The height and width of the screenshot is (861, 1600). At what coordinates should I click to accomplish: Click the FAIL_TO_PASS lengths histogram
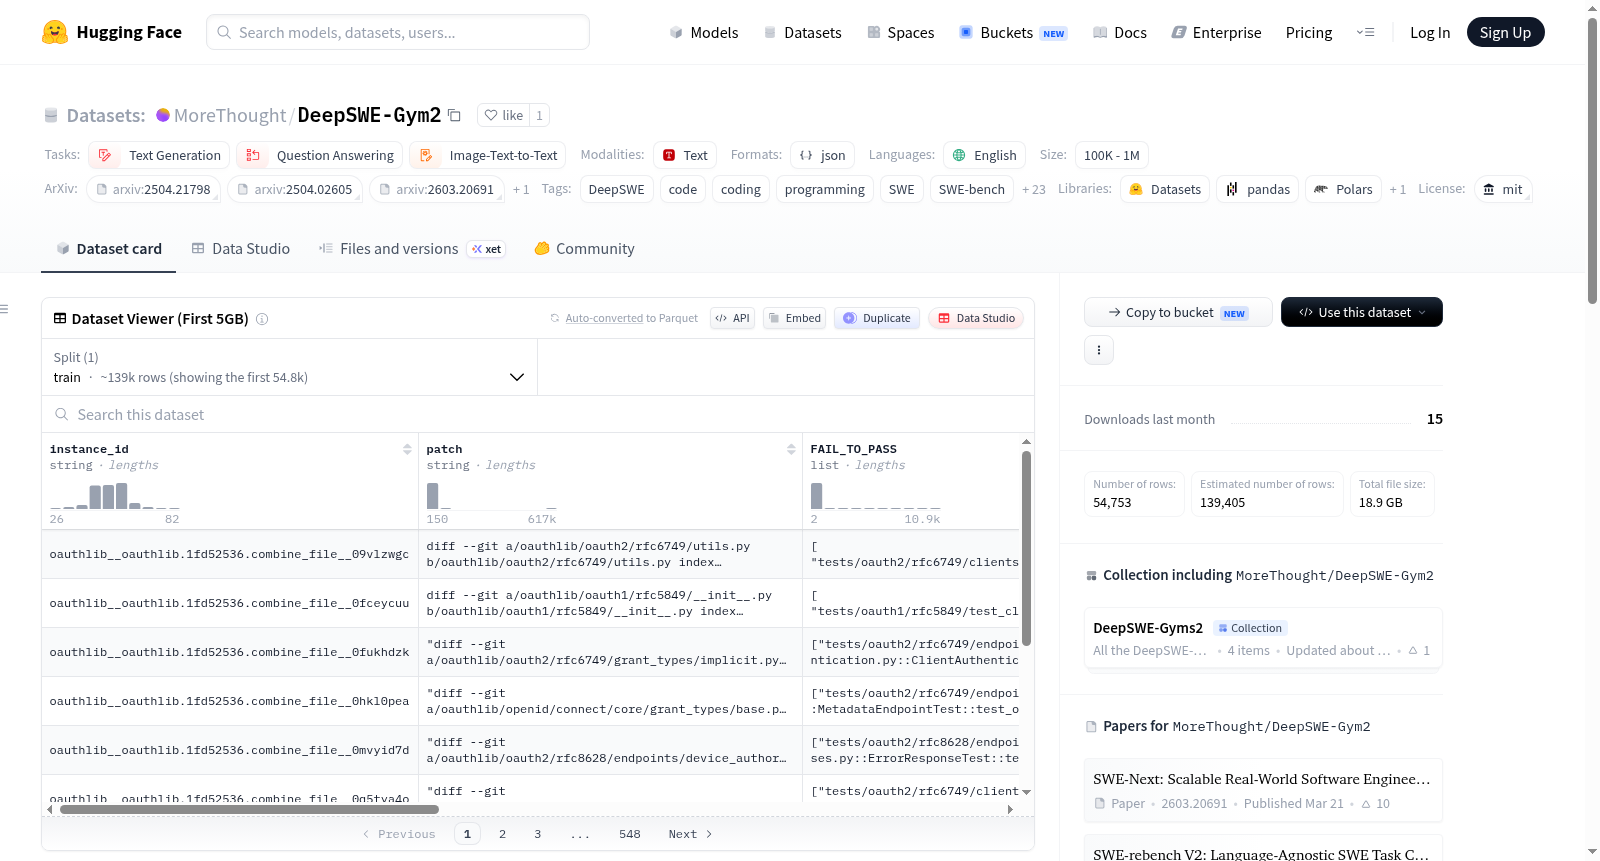tap(875, 496)
